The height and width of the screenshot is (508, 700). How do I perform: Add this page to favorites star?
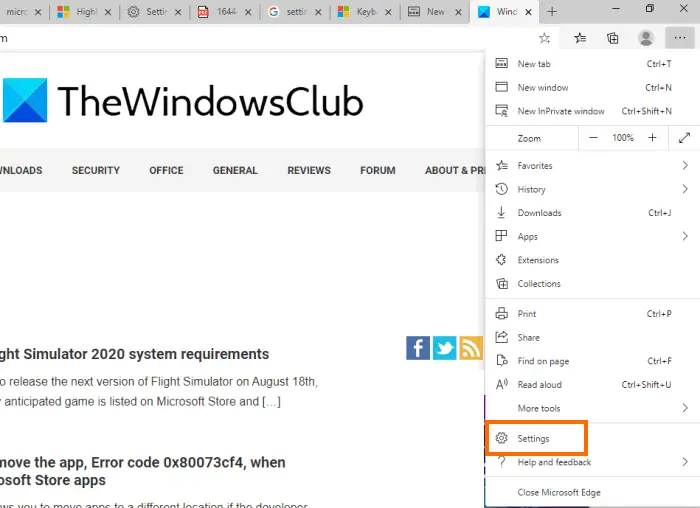point(544,38)
